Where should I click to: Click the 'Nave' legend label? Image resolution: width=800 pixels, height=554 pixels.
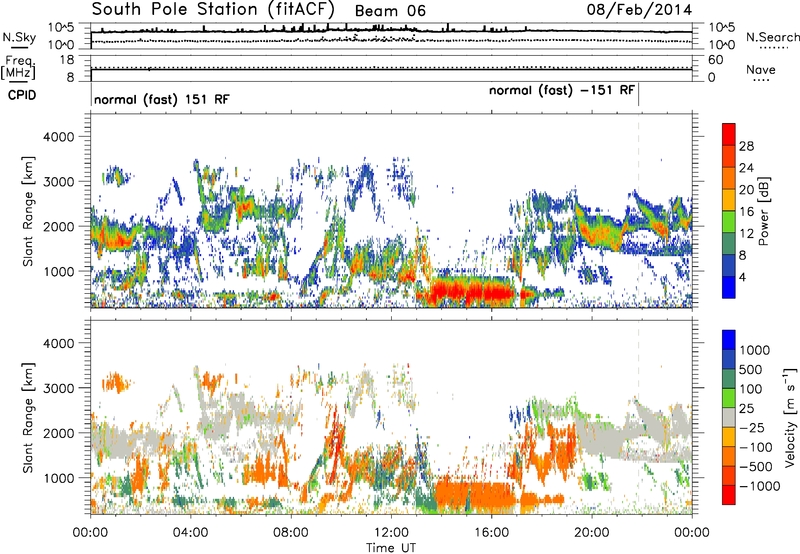[761, 69]
